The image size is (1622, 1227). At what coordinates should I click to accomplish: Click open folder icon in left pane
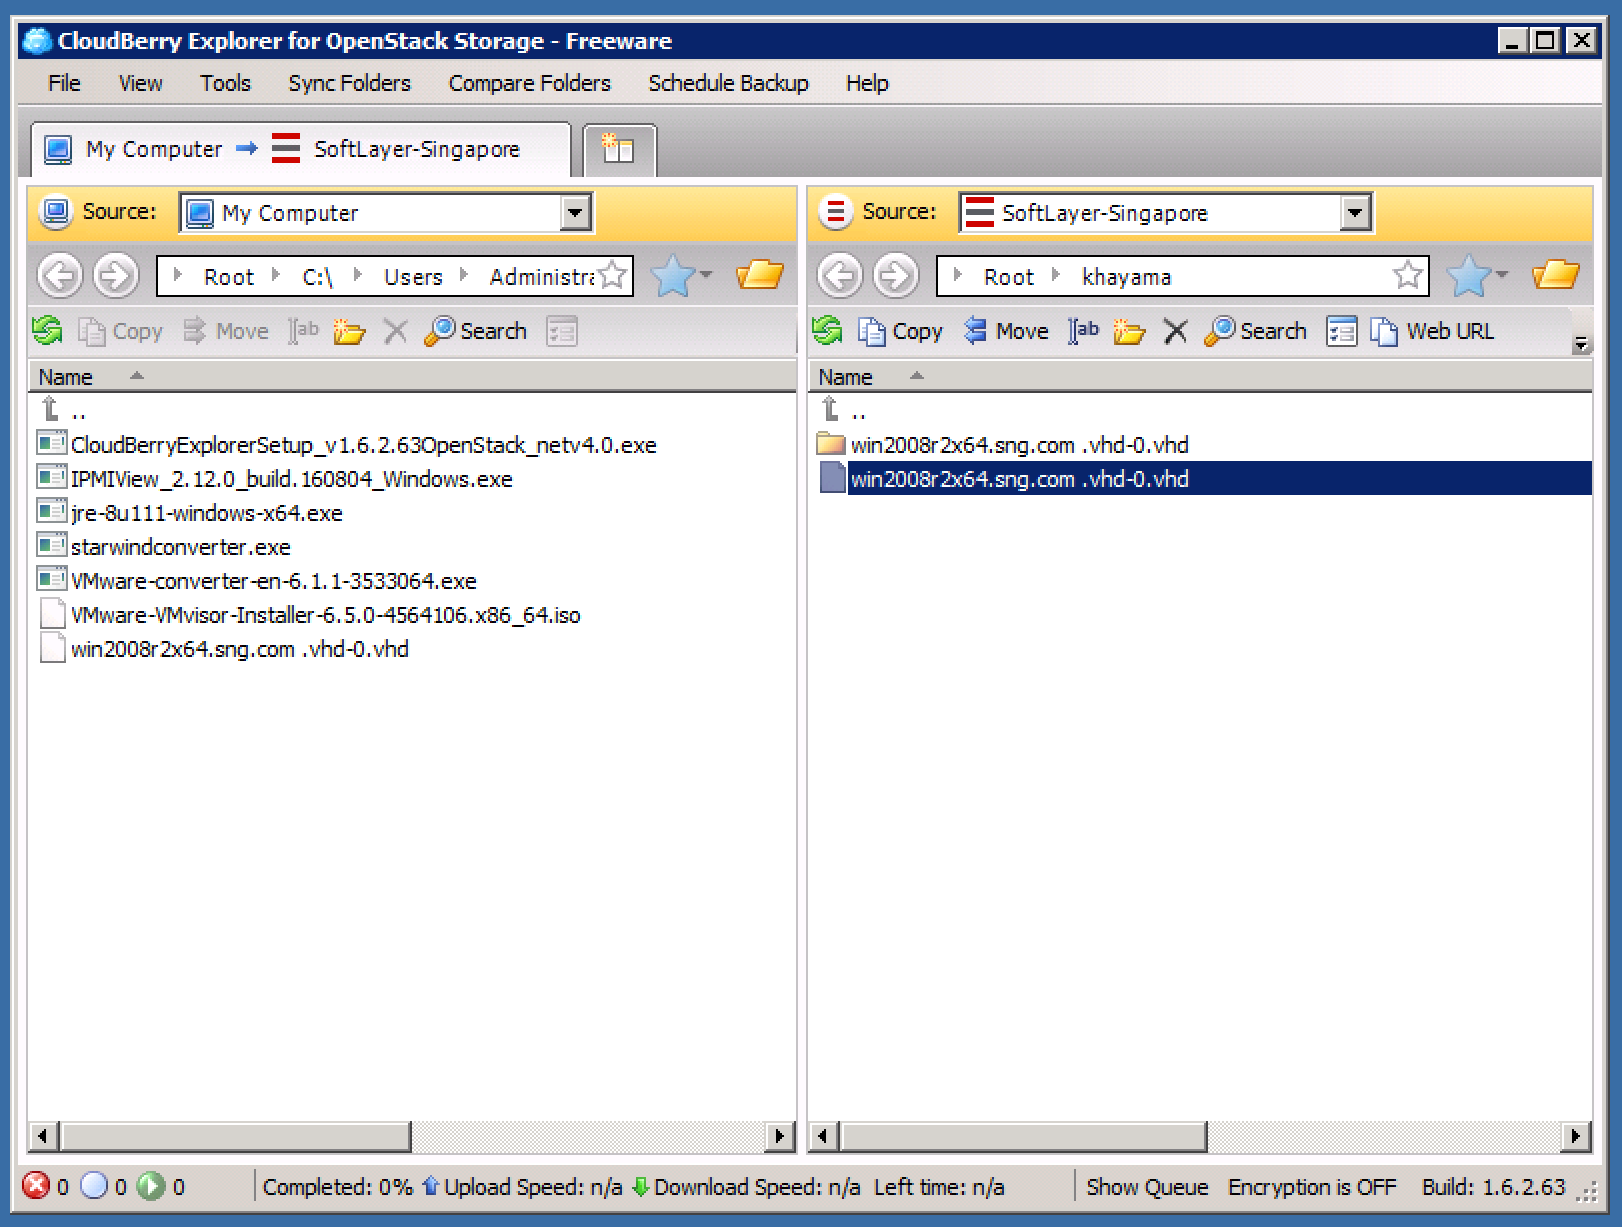760,274
